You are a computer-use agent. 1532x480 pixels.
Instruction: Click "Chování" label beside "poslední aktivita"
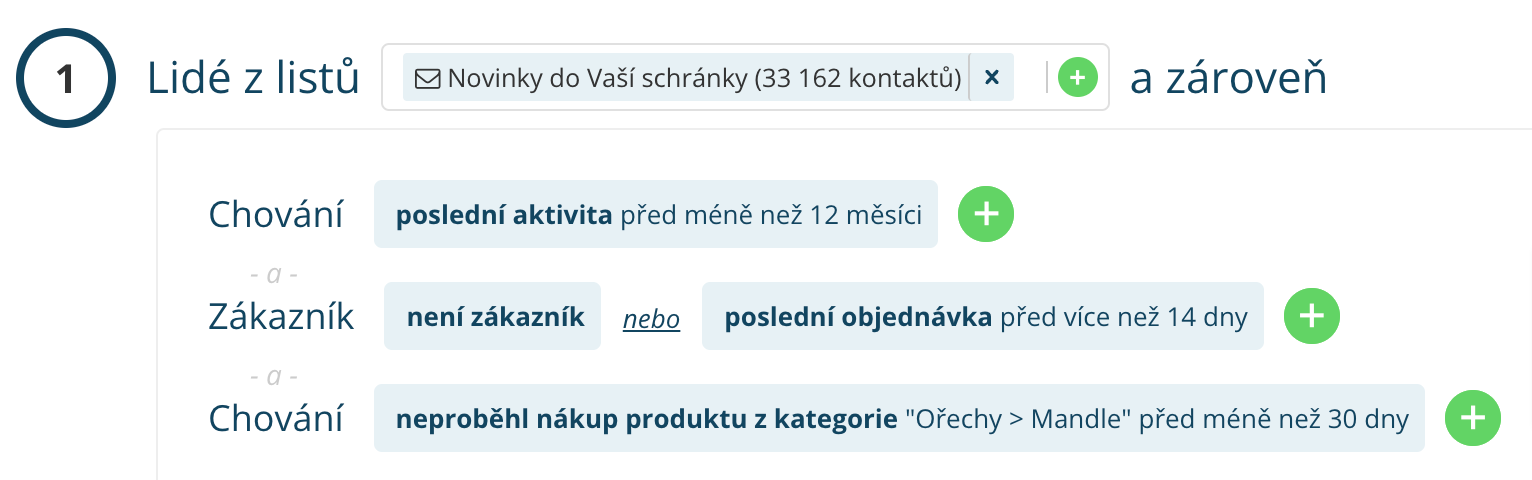pos(276,215)
